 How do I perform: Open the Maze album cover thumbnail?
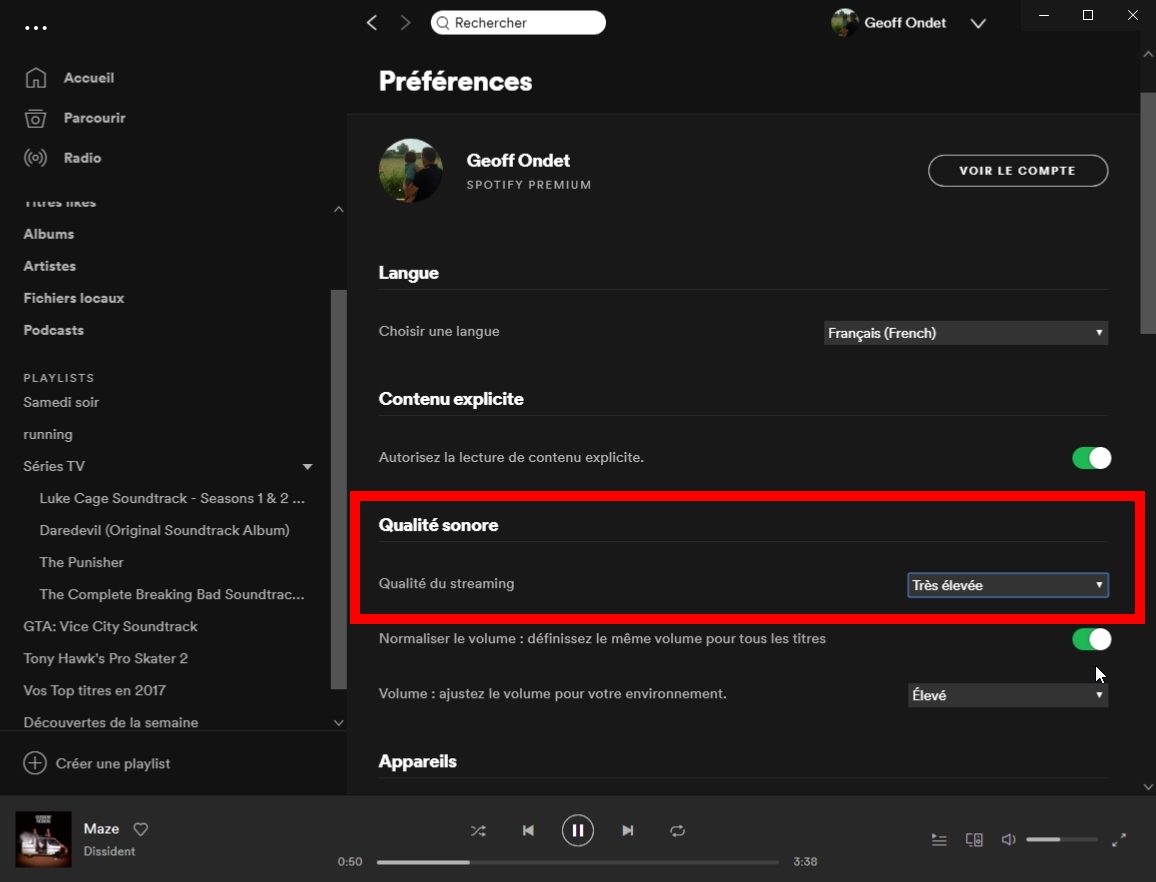pyautogui.click(x=43, y=839)
